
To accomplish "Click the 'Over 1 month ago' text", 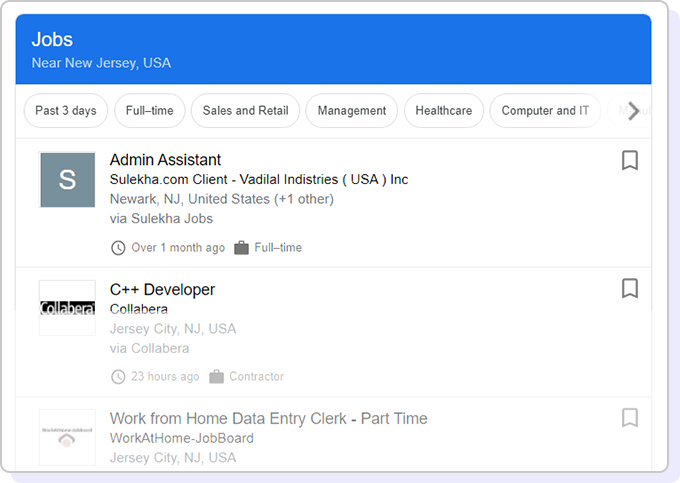I will click(x=178, y=248).
